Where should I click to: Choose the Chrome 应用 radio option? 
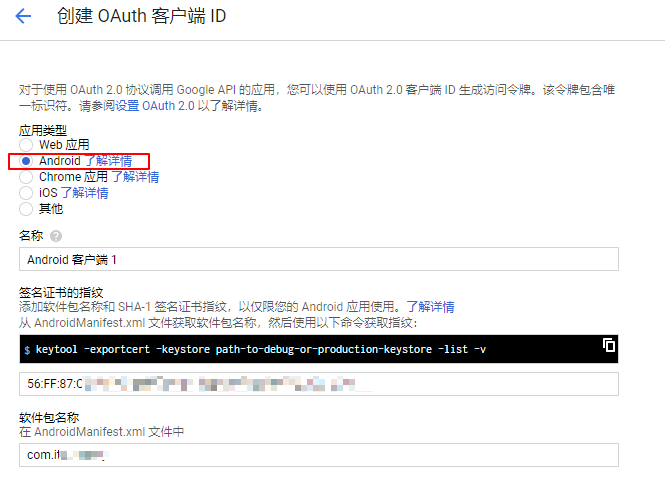pyautogui.click(x=26, y=177)
